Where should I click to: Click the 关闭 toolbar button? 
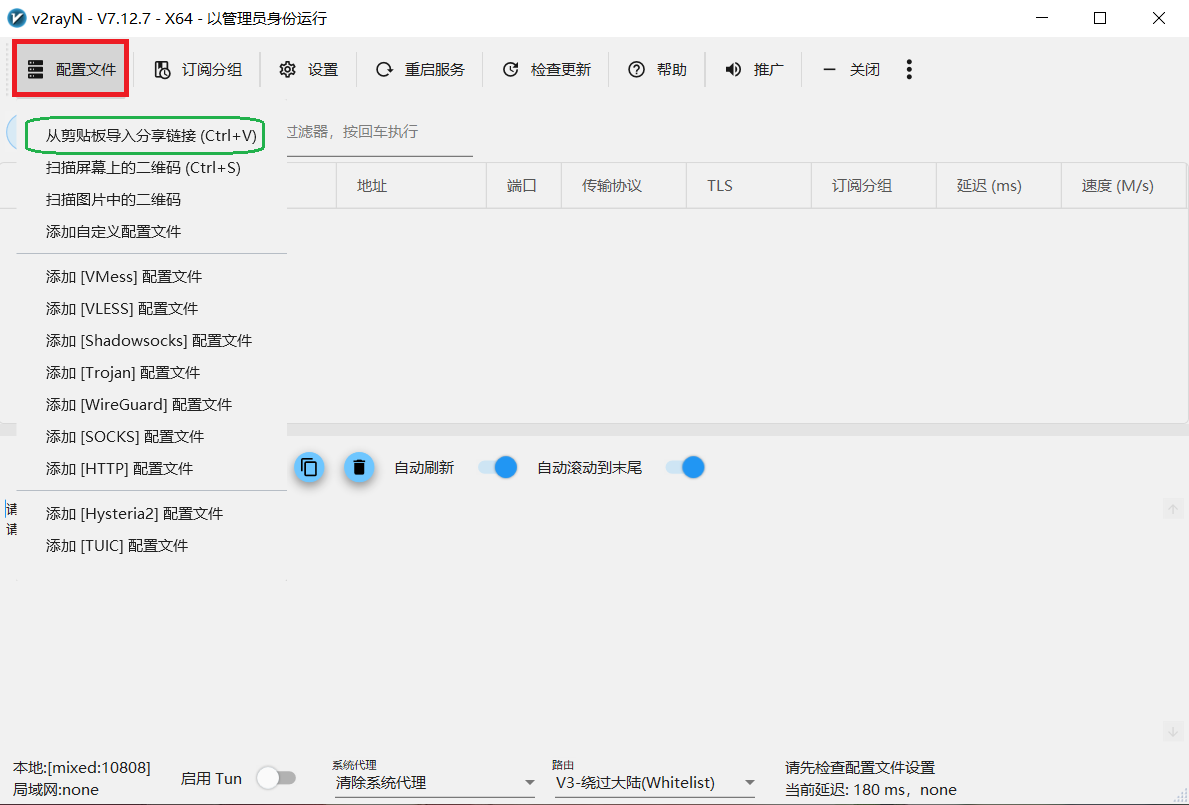[852, 69]
